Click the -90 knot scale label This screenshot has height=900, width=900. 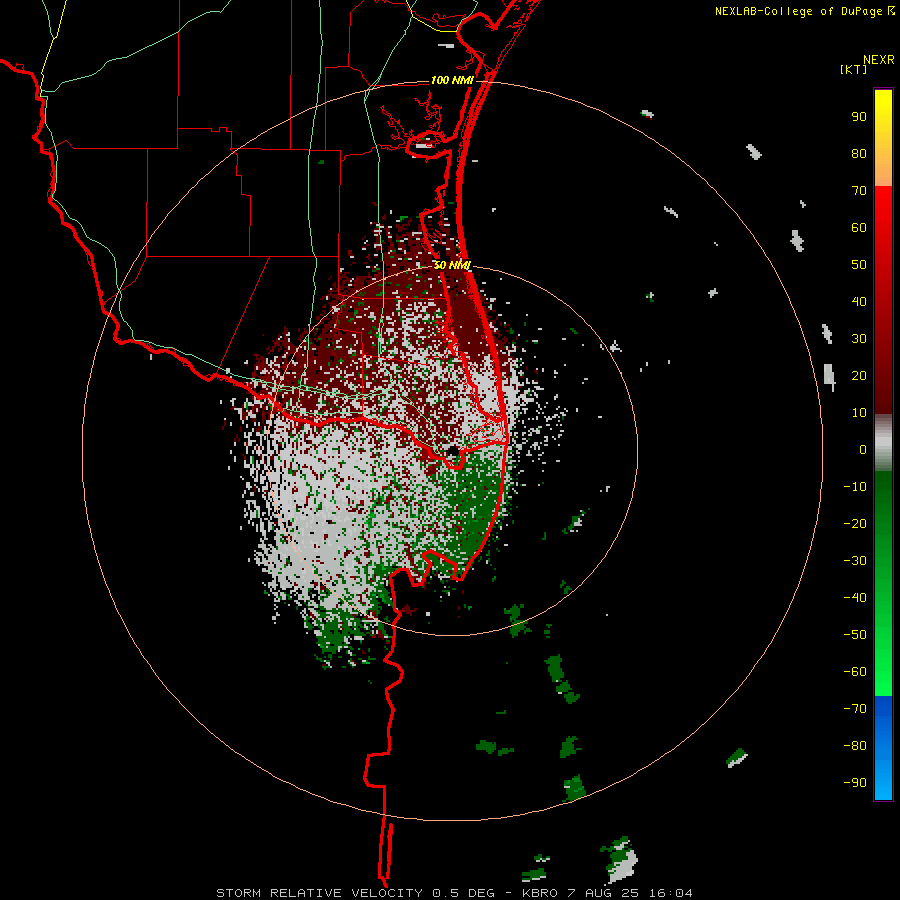[x=855, y=782]
